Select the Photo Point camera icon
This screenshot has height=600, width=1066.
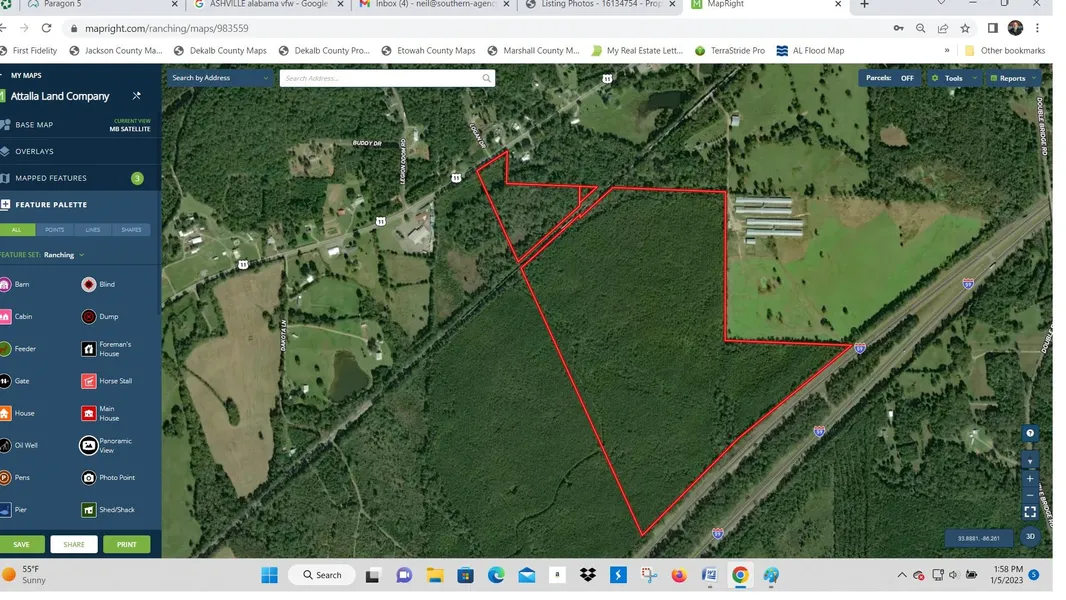coord(89,478)
